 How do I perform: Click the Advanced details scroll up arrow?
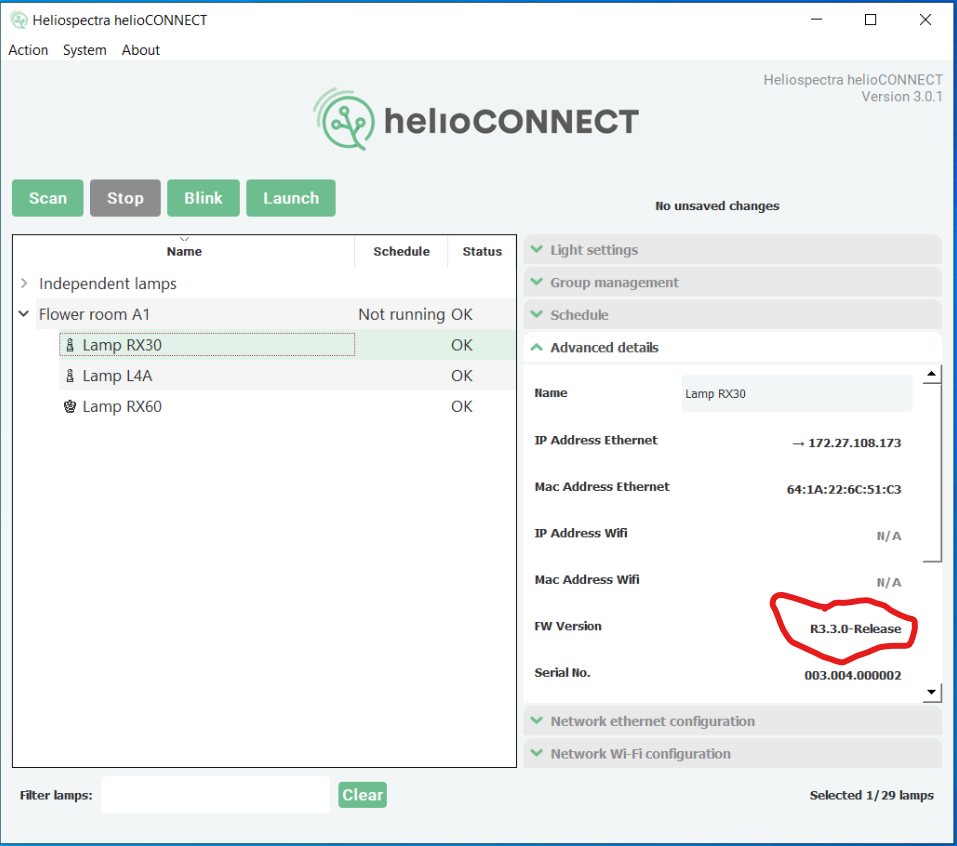pos(931,374)
